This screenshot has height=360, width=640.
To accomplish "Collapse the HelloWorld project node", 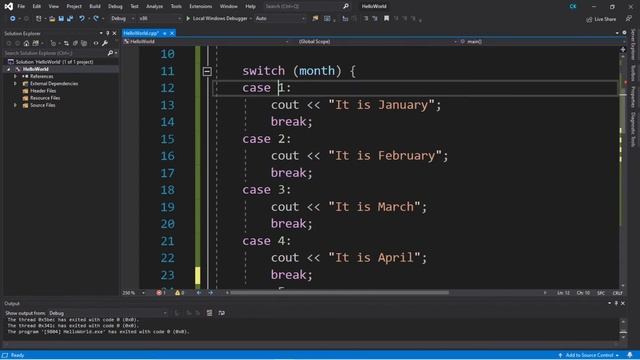I will click(x=9, y=69).
